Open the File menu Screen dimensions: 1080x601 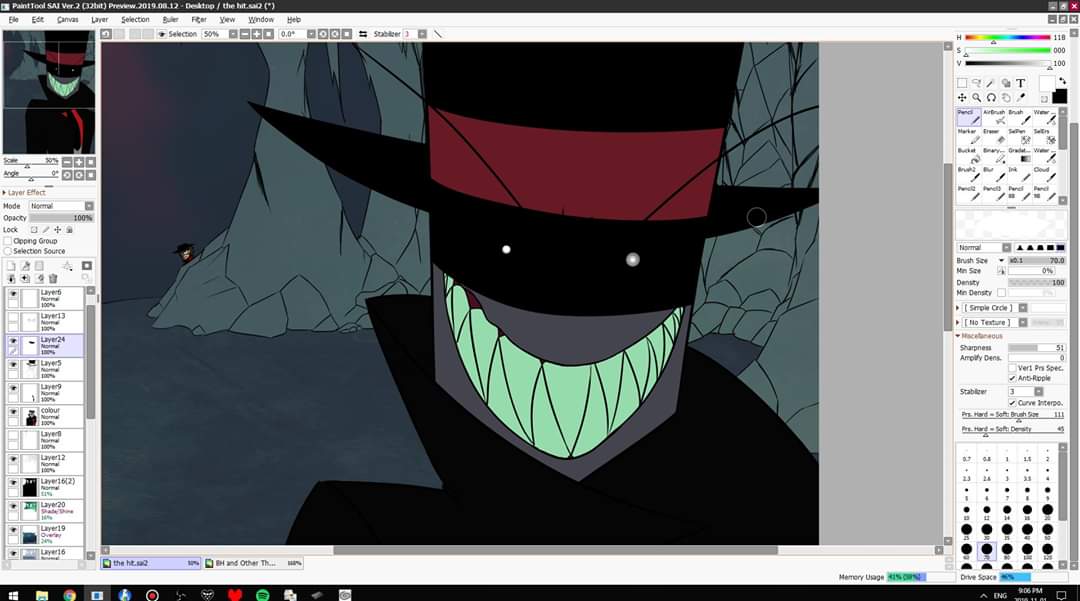pyautogui.click(x=13, y=19)
